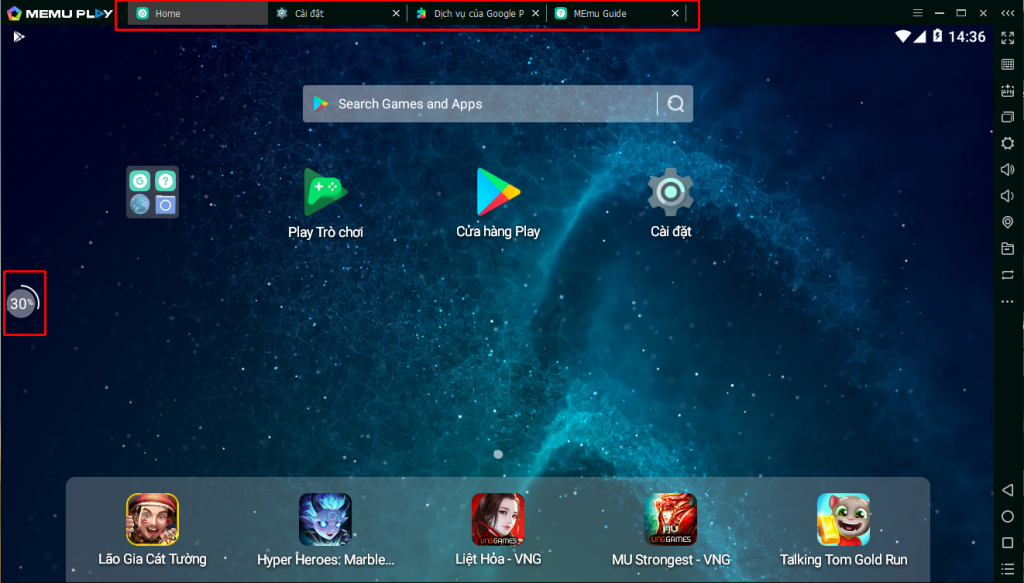This screenshot has width=1024, height=583.
Task: Click the home screen page indicator dot
Action: (498, 454)
